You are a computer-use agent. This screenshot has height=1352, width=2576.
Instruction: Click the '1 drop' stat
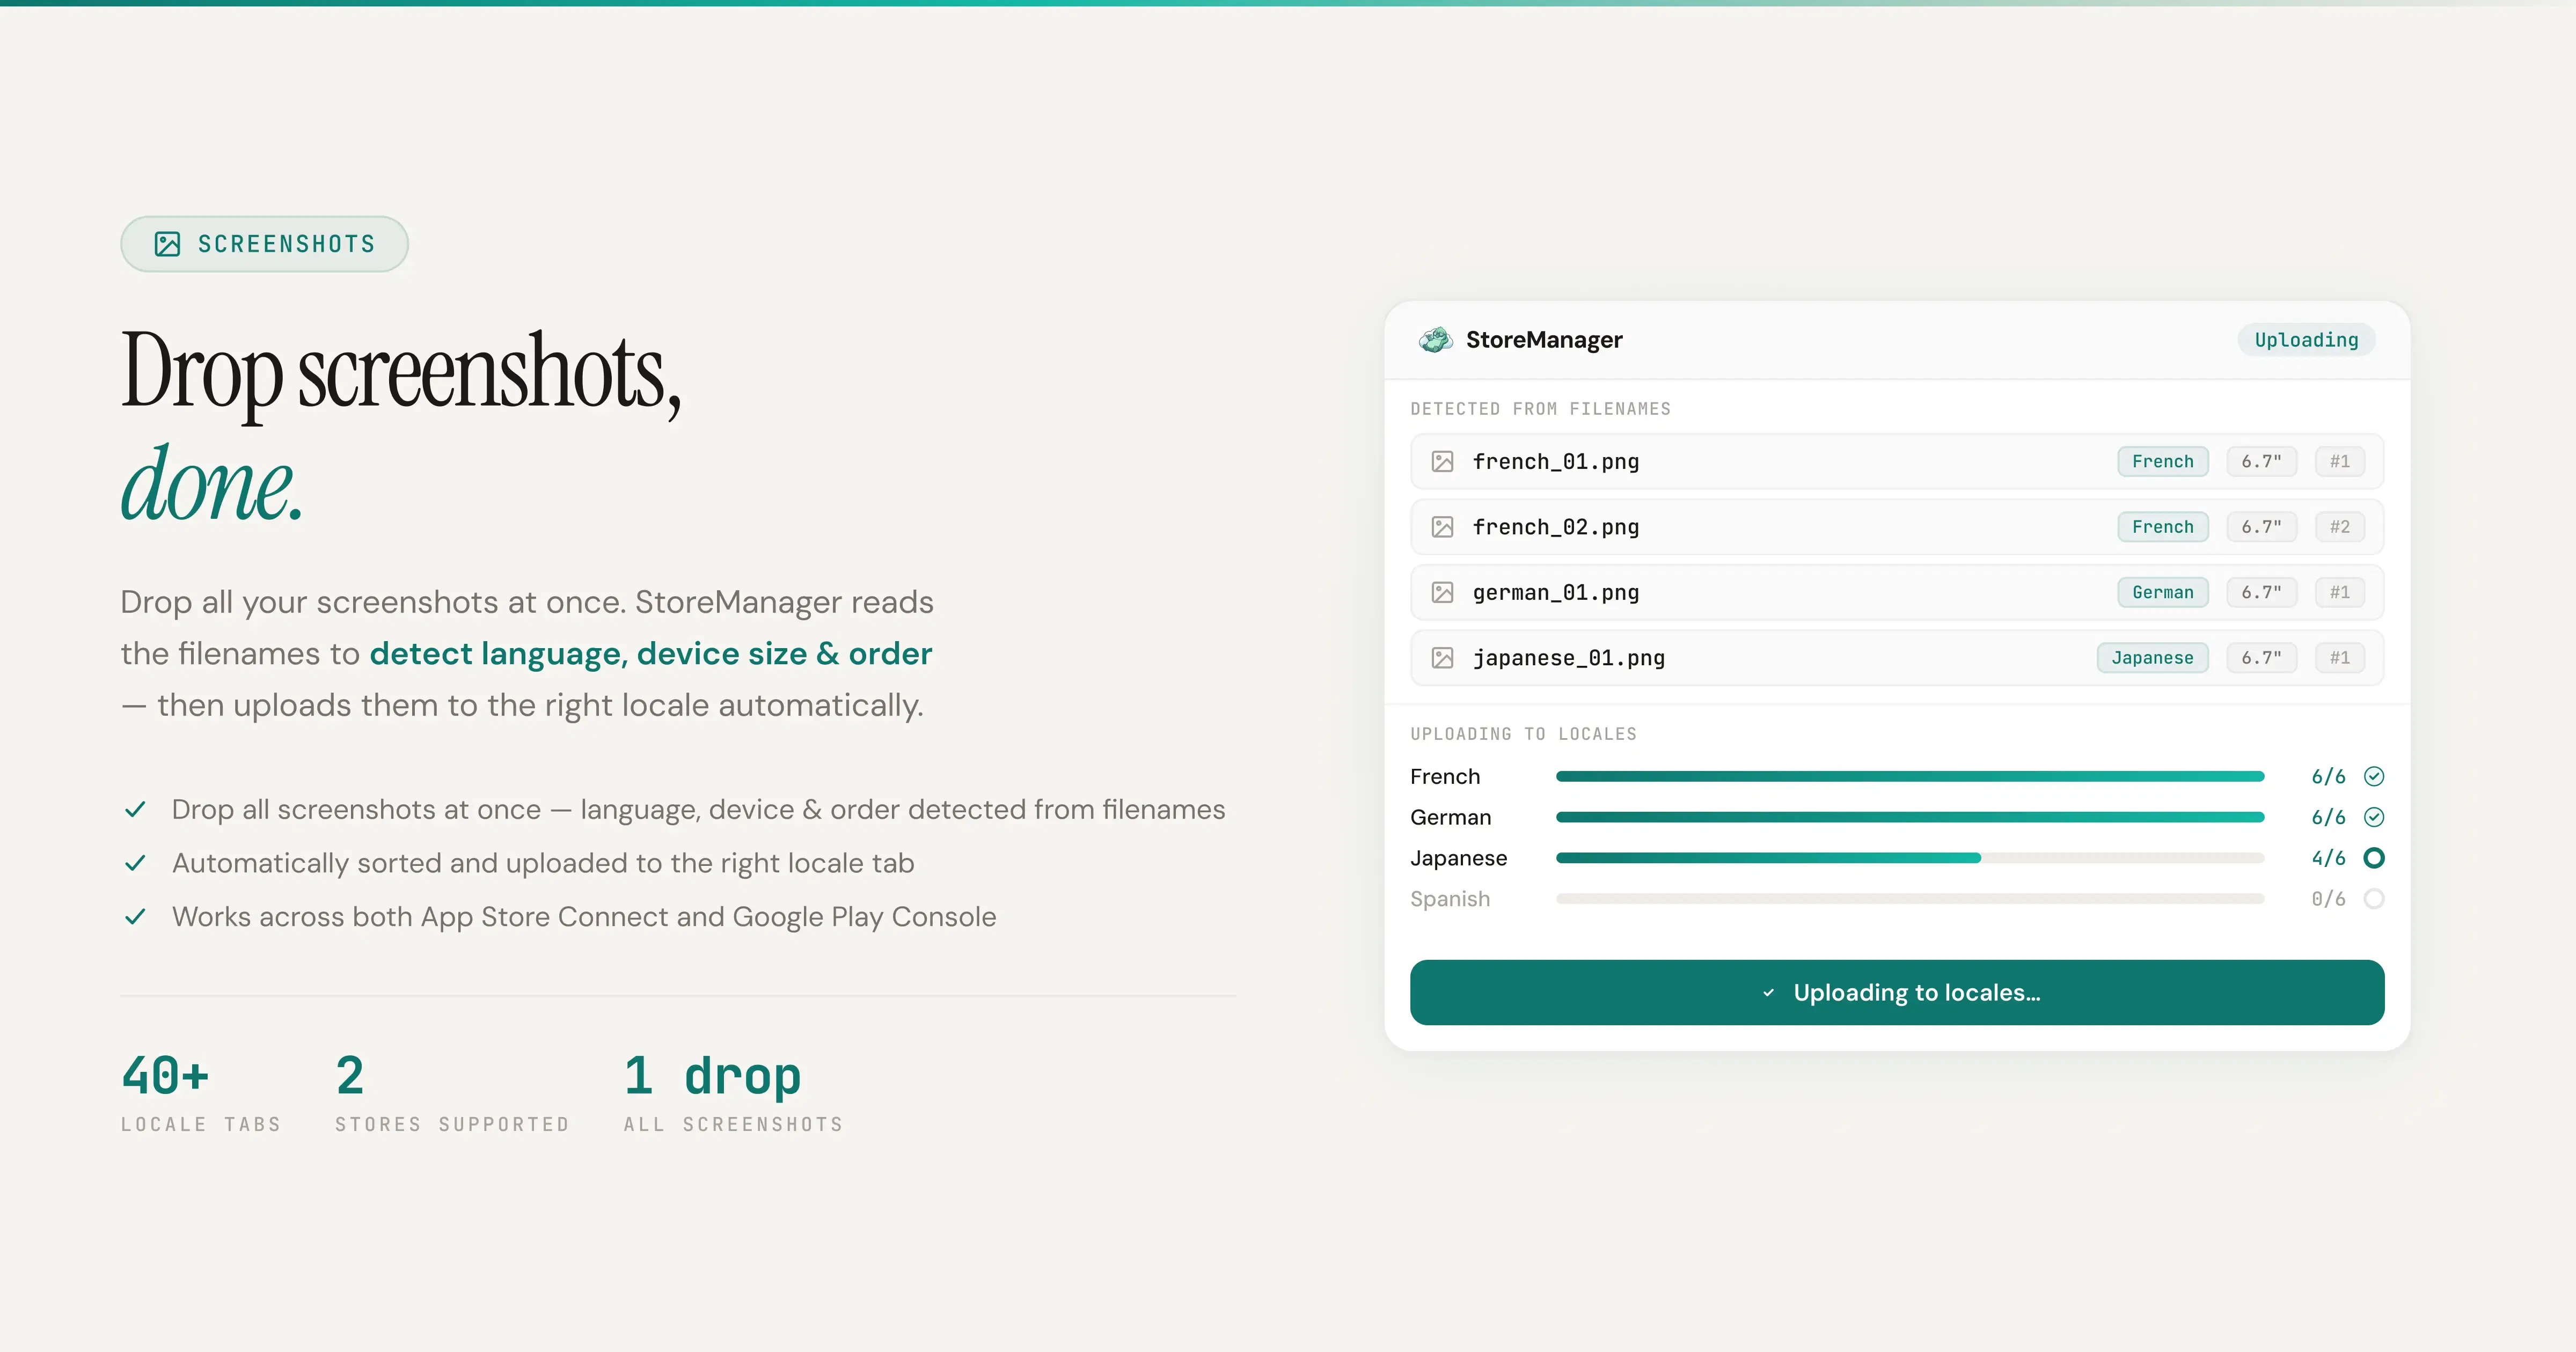coord(712,1078)
